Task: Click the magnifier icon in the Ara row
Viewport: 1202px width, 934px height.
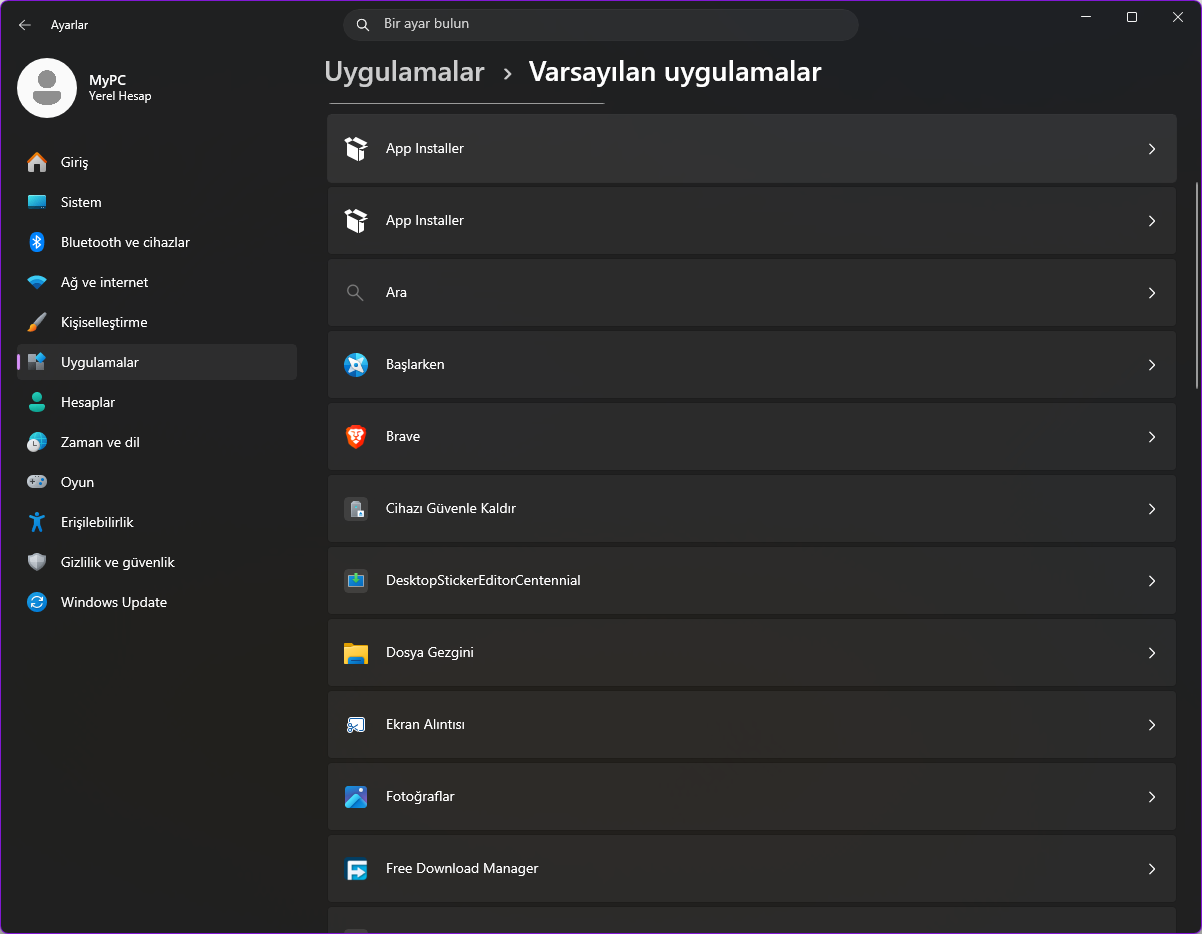Action: tap(355, 292)
